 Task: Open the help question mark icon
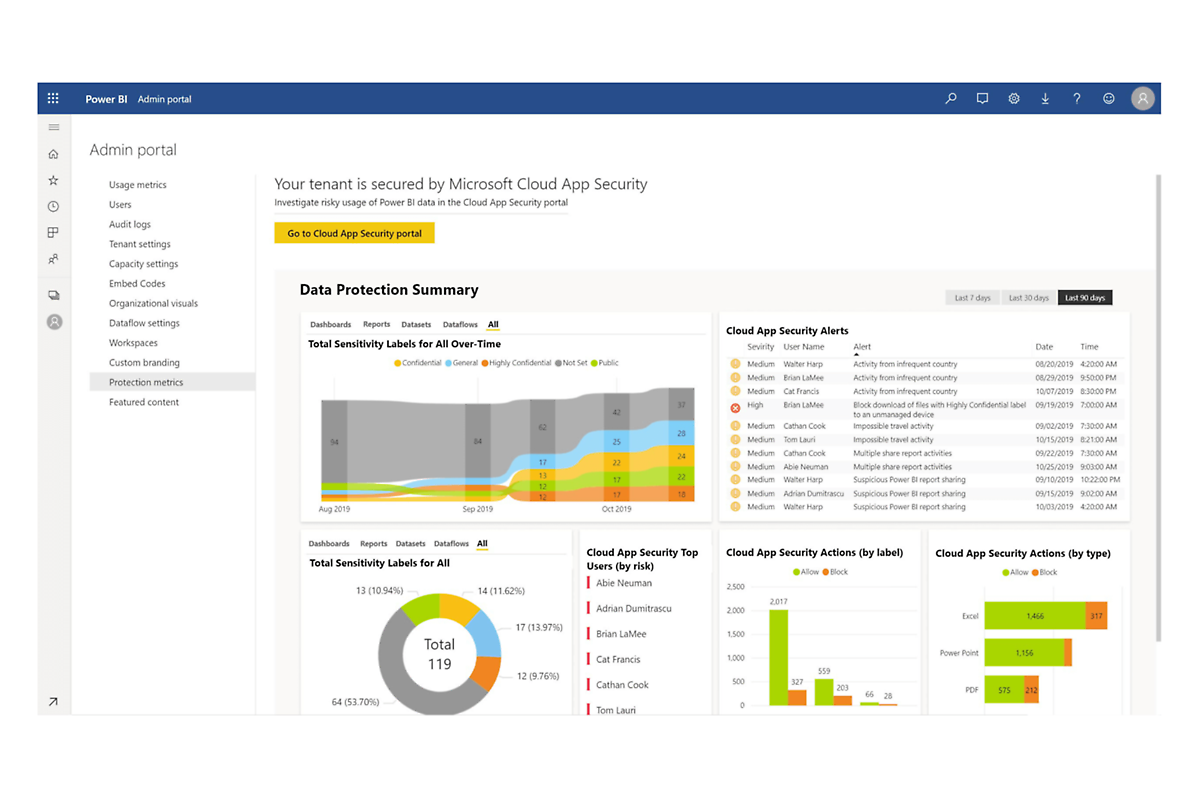[x=1077, y=99]
